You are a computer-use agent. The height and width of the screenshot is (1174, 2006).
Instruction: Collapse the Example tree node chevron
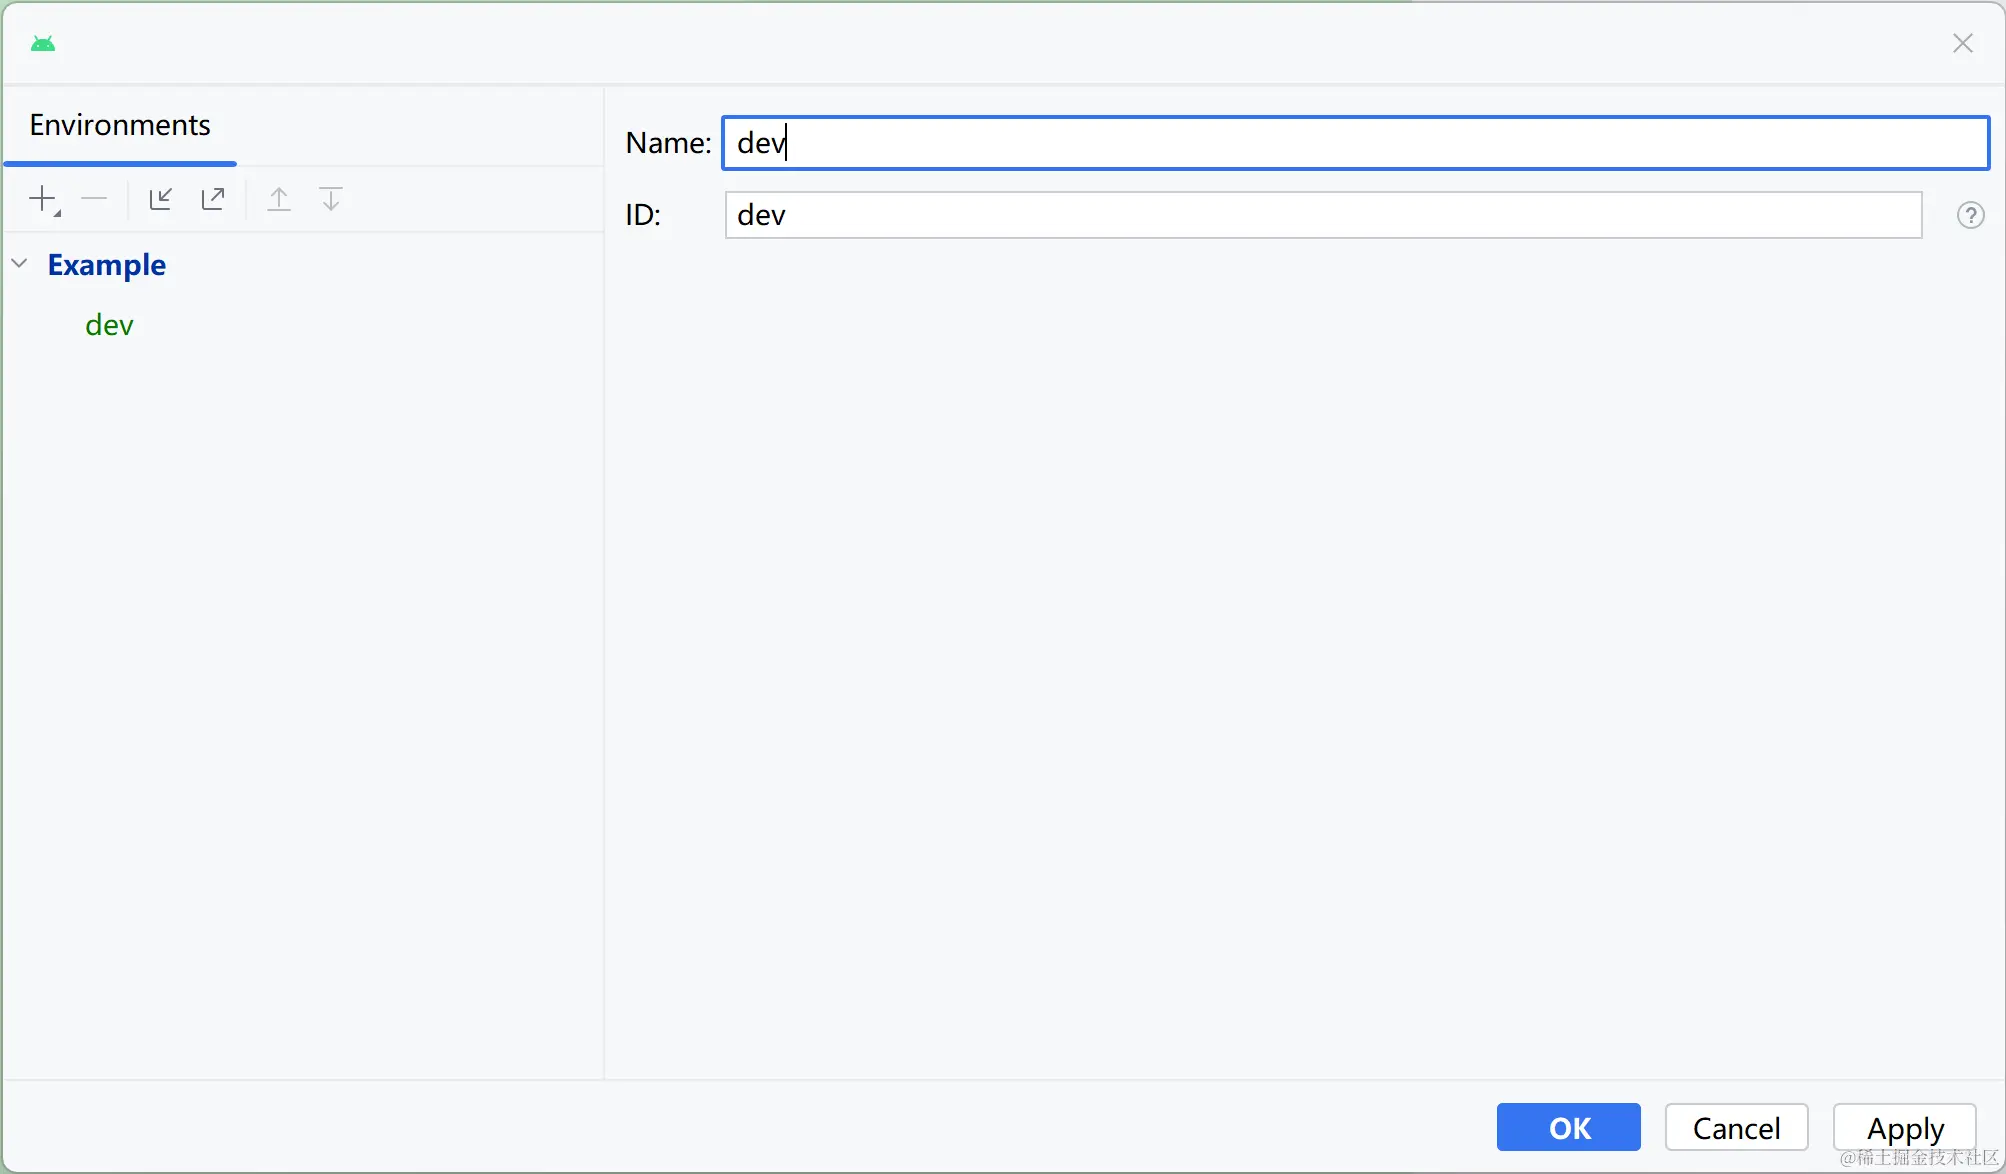tap(20, 264)
